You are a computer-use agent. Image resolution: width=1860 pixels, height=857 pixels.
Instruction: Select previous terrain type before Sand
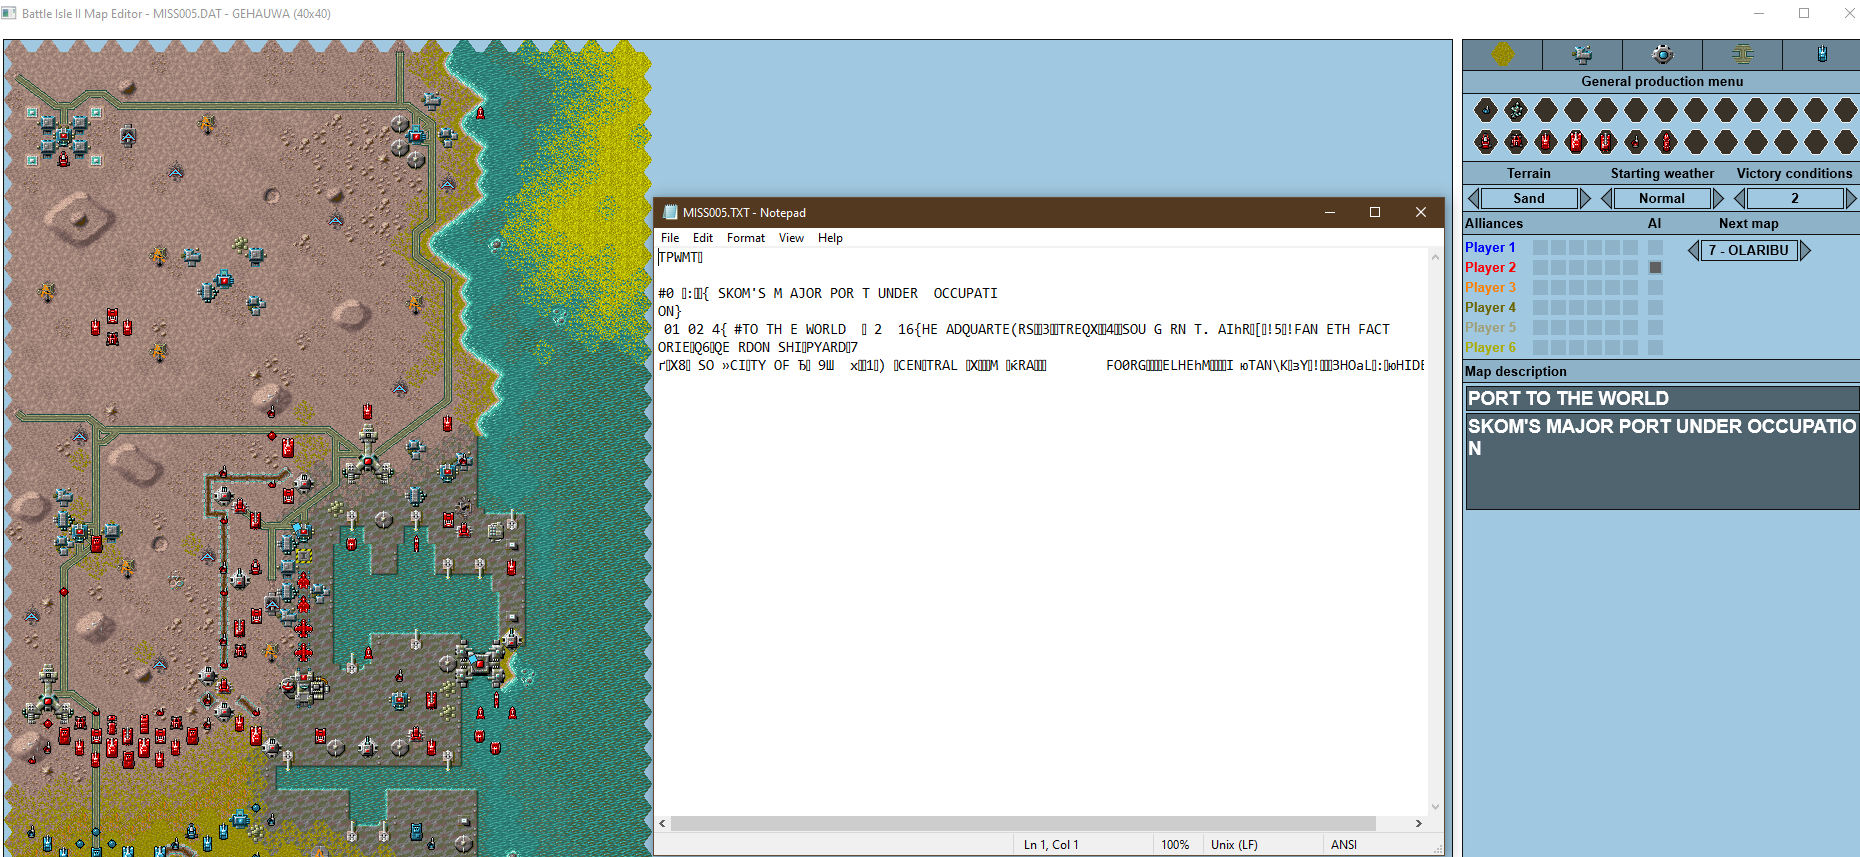[x=1472, y=198]
